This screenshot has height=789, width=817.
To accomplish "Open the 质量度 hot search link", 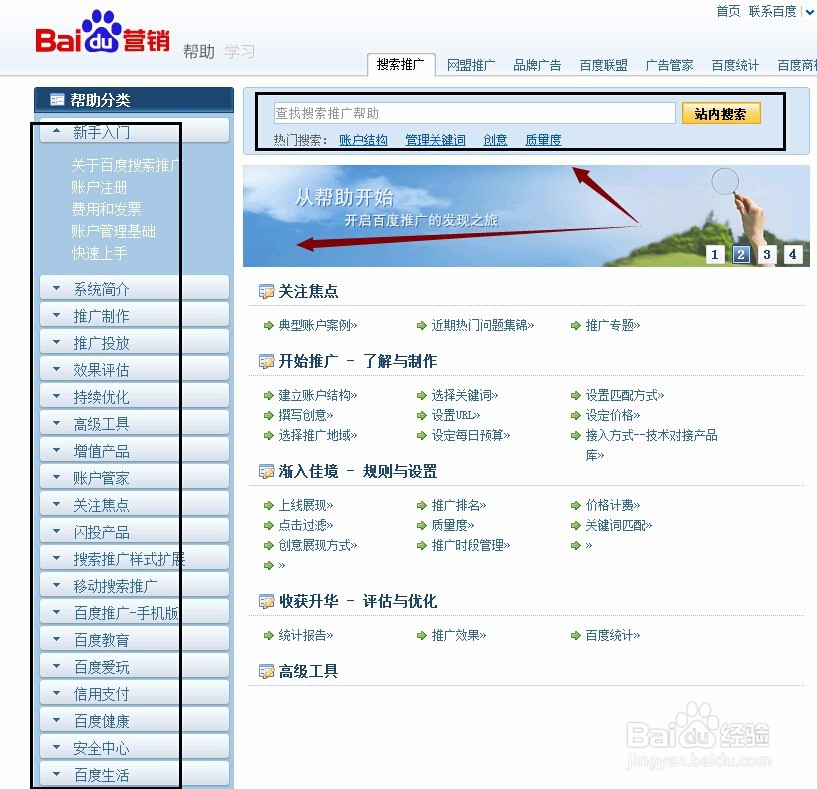I will pos(543,140).
